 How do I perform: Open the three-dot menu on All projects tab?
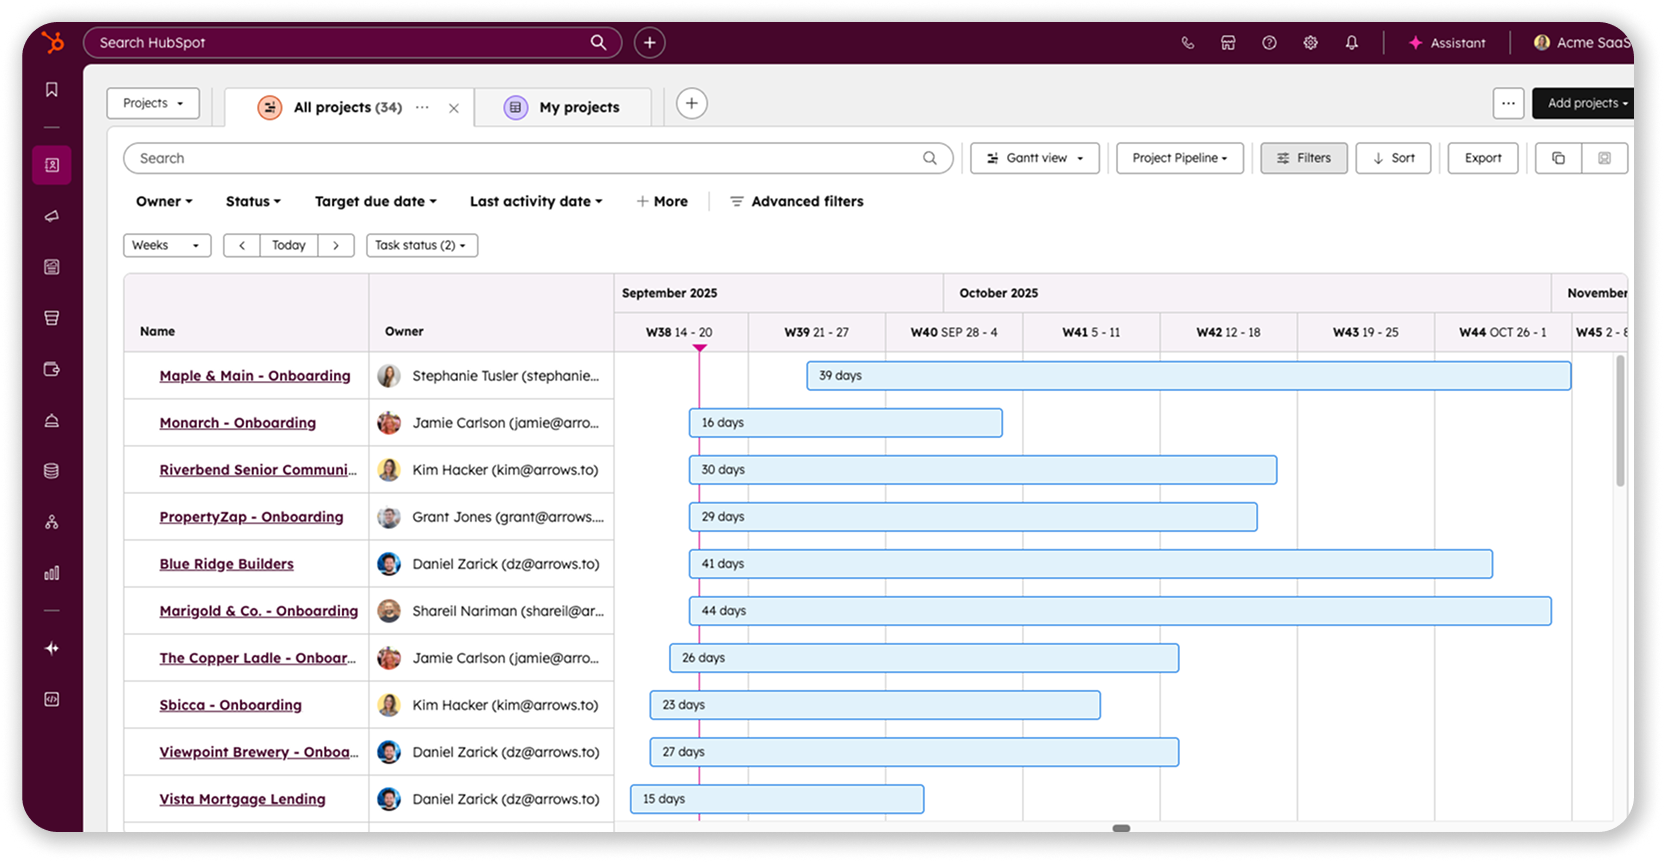(422, 107)
